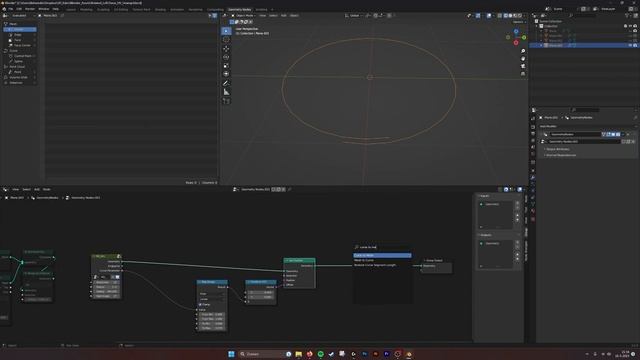
Task: Open File Explorer from the taskbar
Action: click(x=299, y=354)
